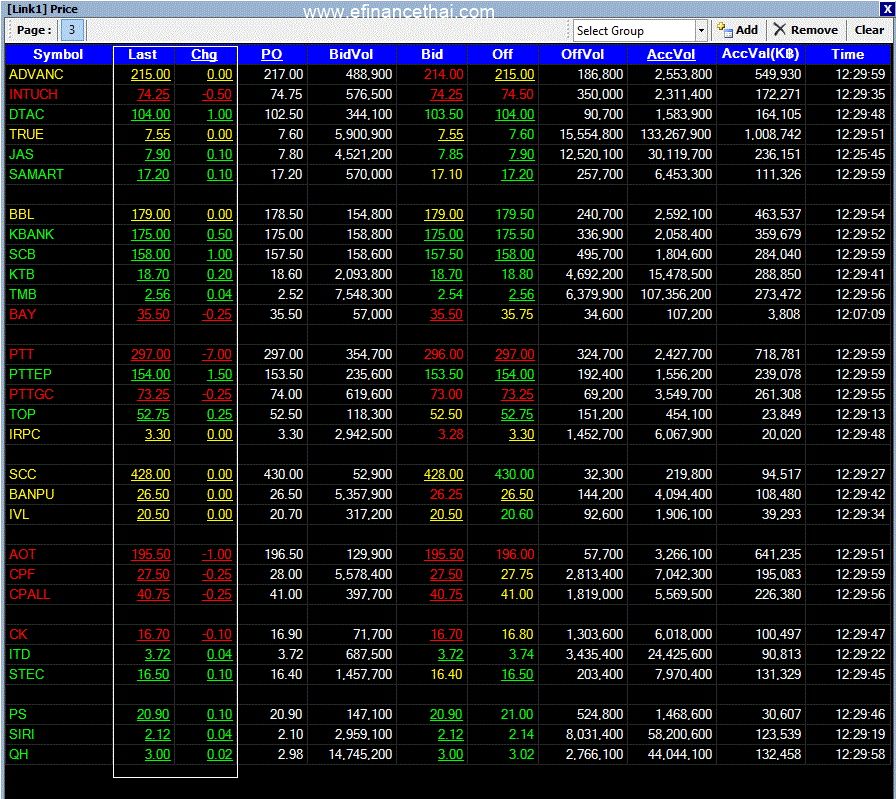Screen dimensions: 896x799
Task: Click the Off column header
Action: [502, 54]
